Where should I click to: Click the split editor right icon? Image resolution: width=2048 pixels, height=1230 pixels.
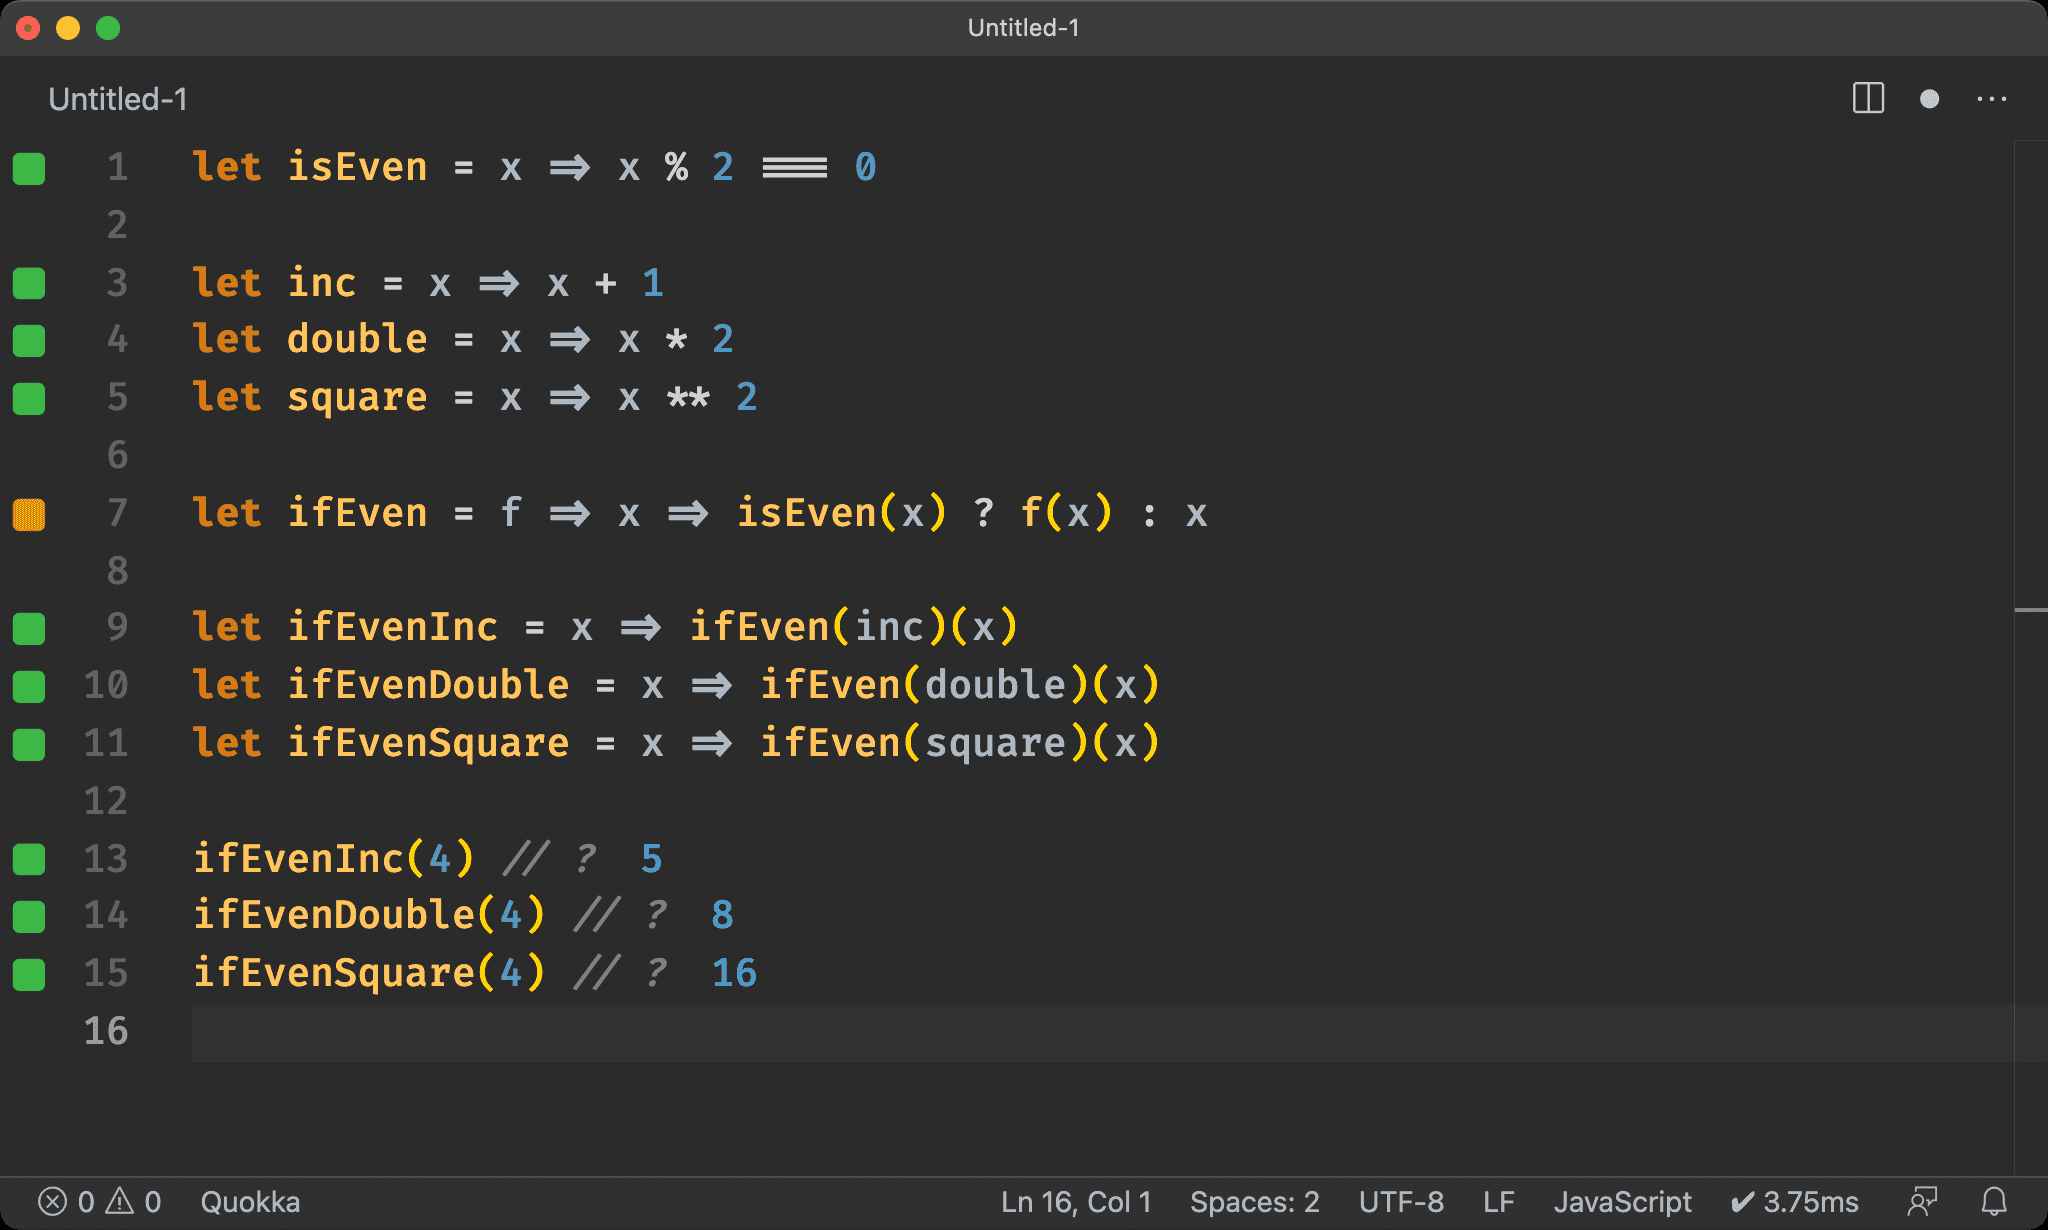coord(1867,99)
